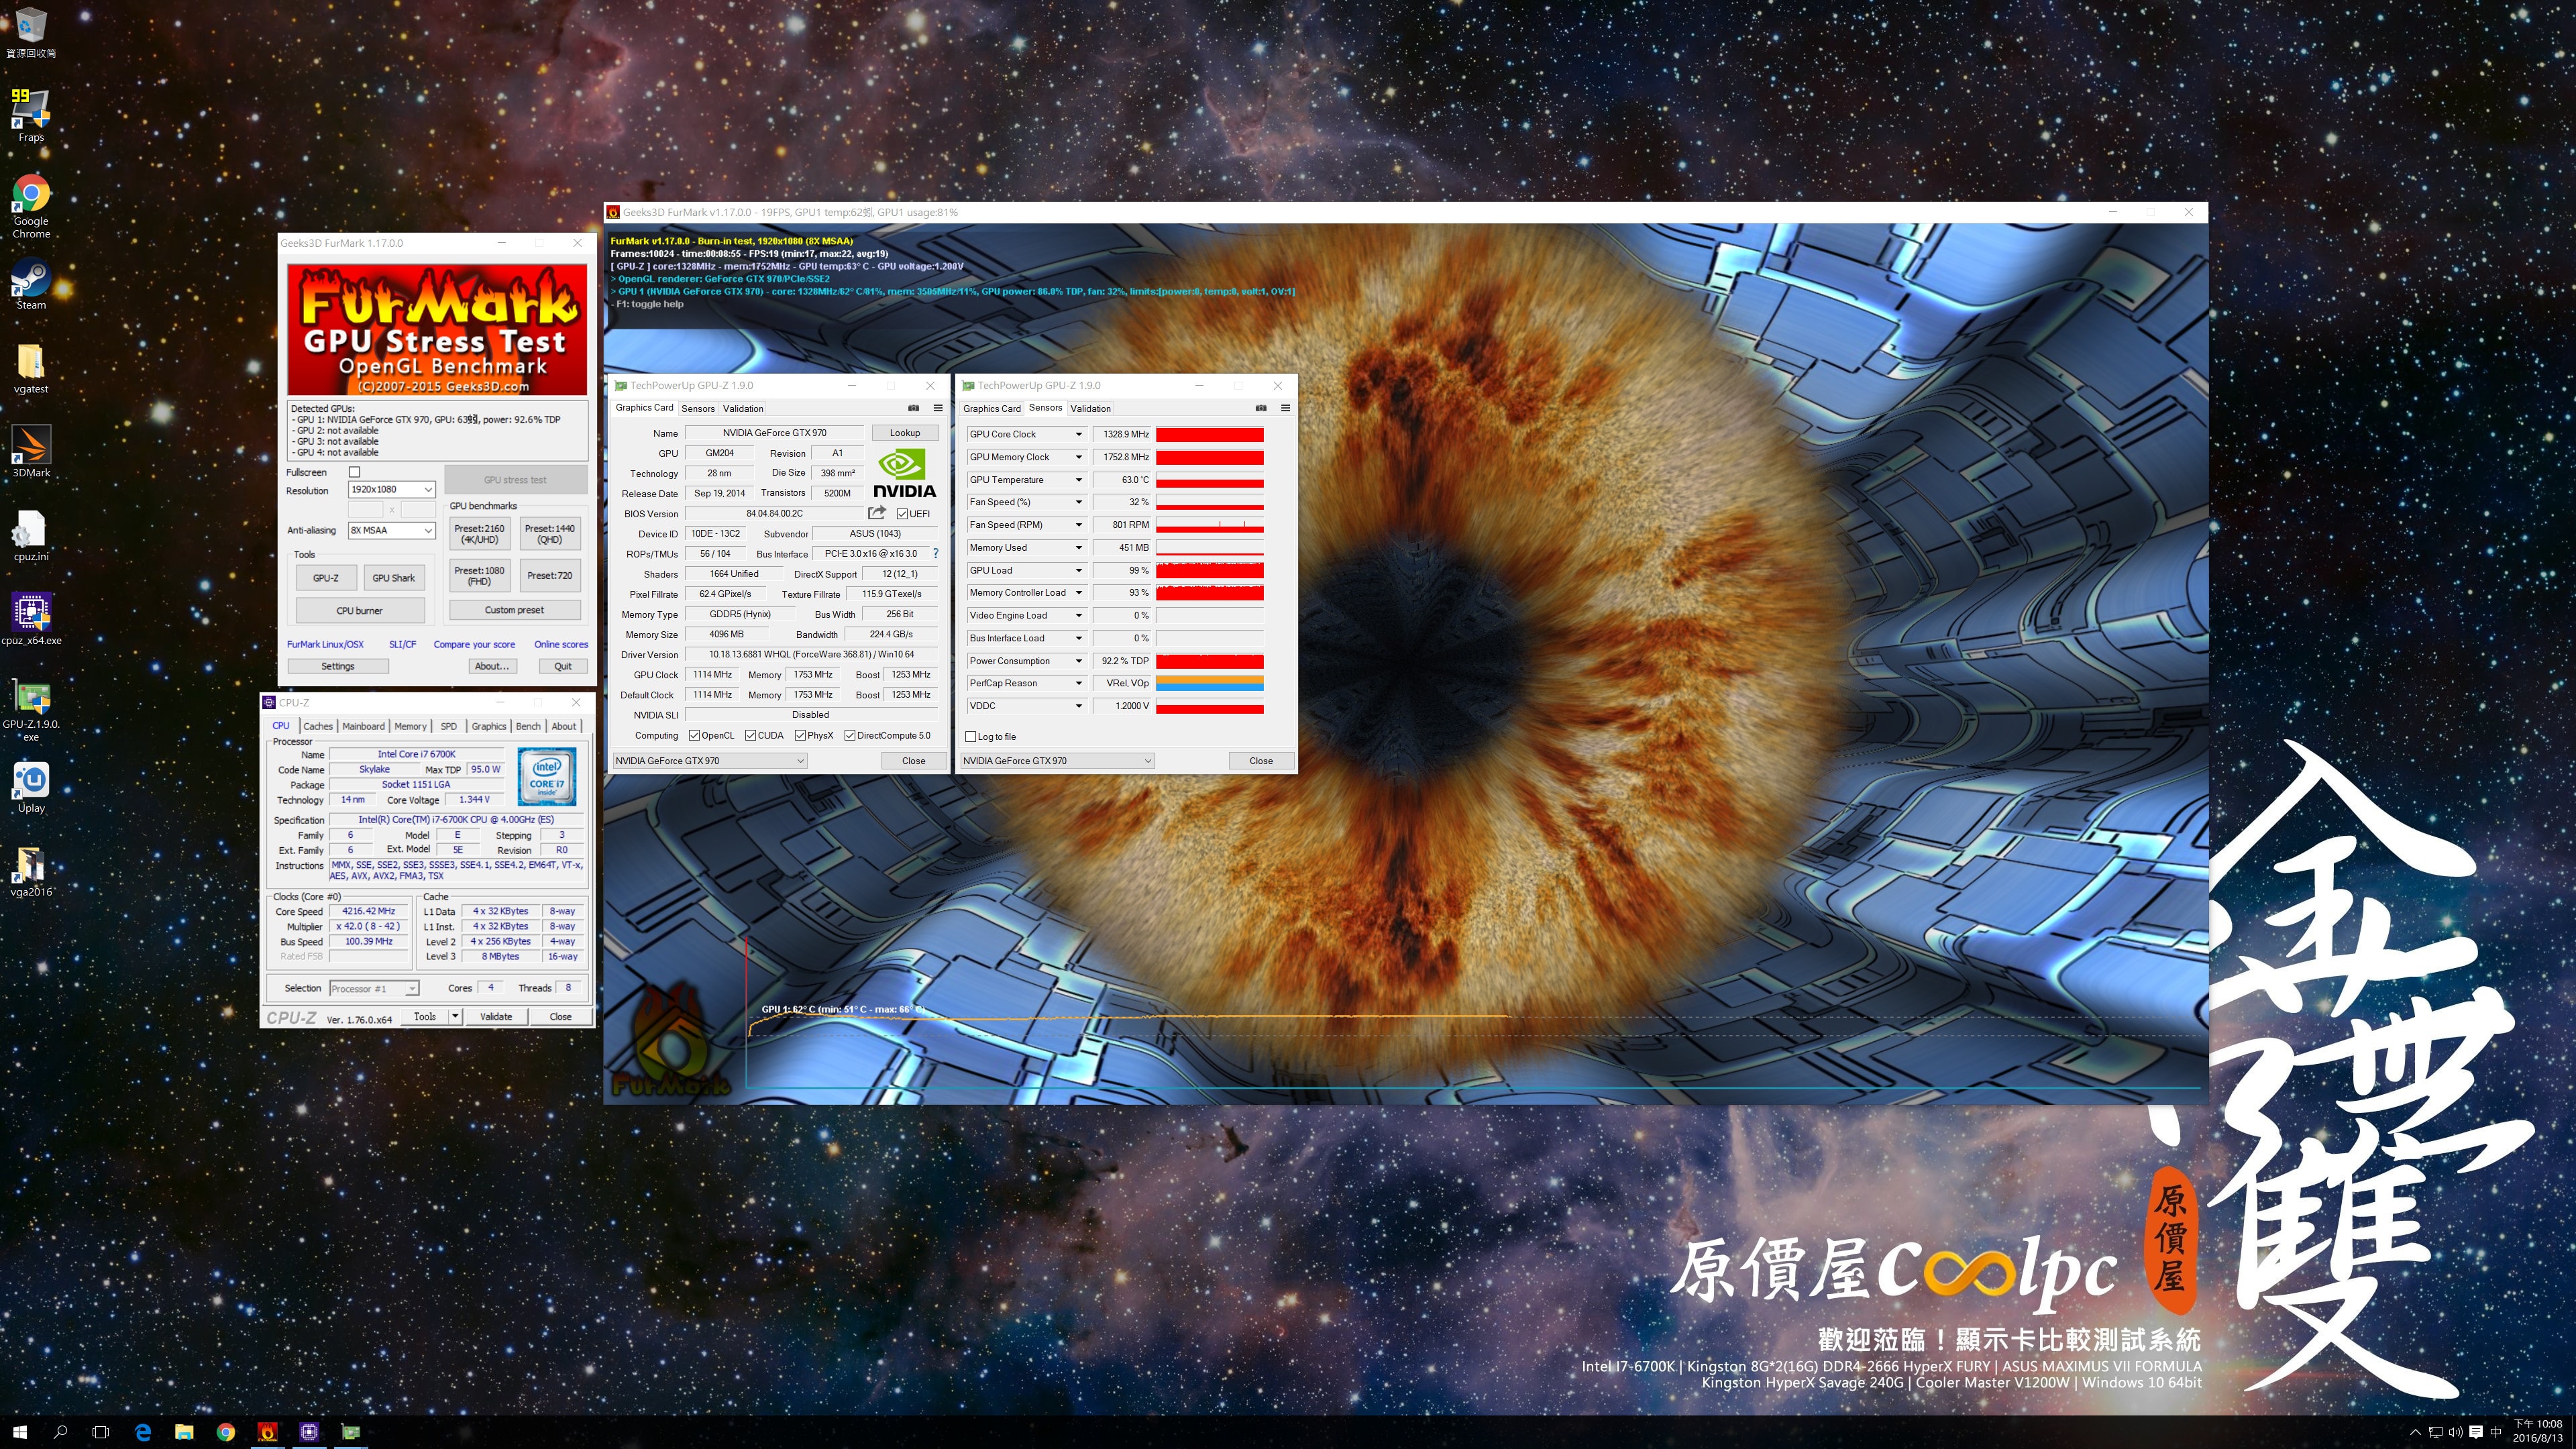This screenshot has height=1449, width=2576.
Task: Toggle the PhysX checkbox
Action: [800, 736]
